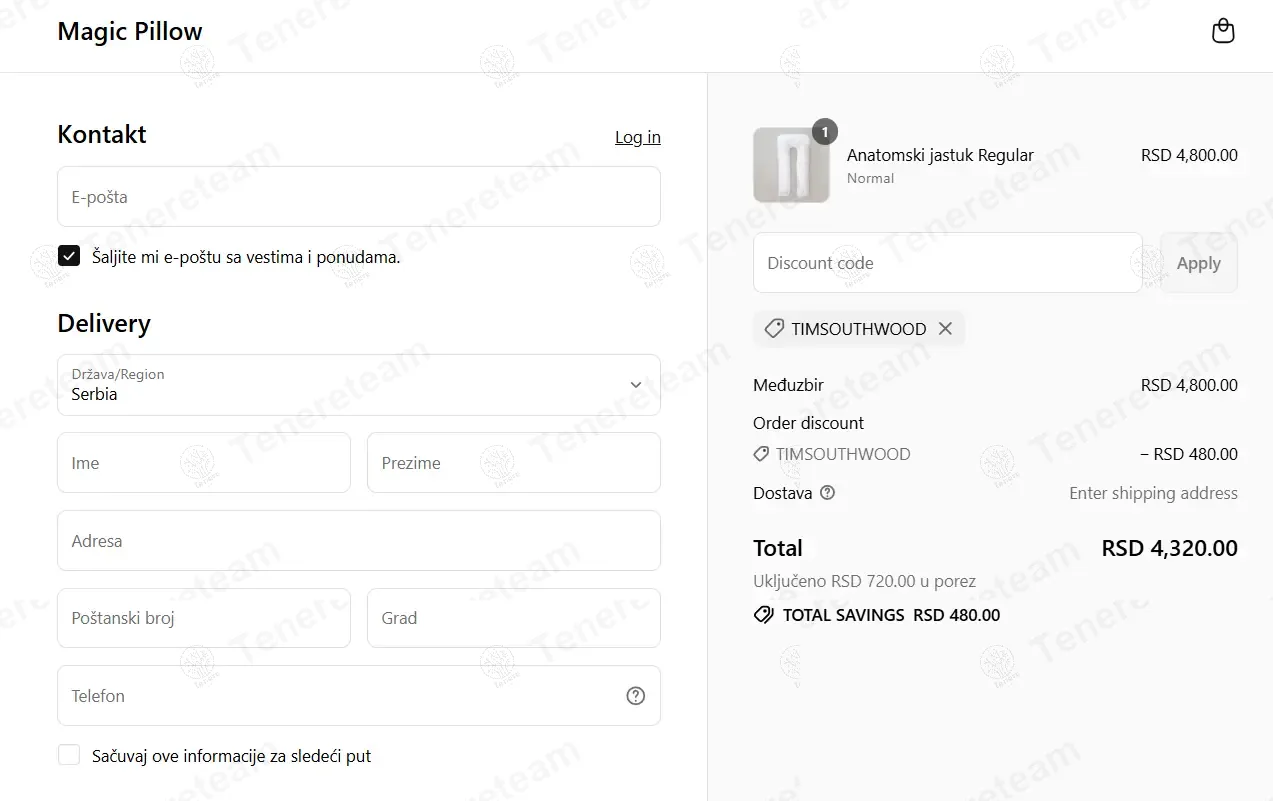Follow the Log in link
The image size is (1273, 801).
637,137
